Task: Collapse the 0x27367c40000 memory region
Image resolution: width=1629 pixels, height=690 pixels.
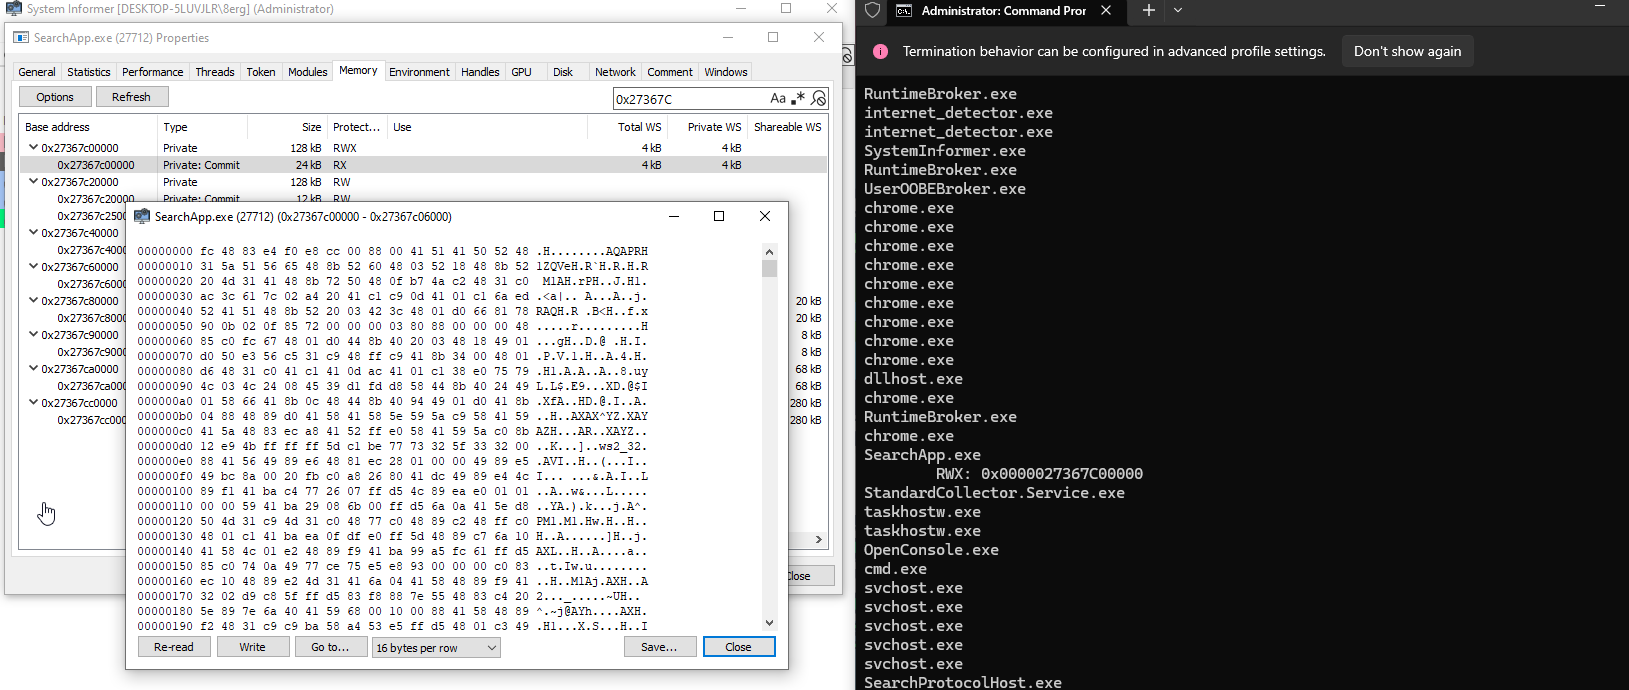Action: pyautogui.click(x=33, y=232)
